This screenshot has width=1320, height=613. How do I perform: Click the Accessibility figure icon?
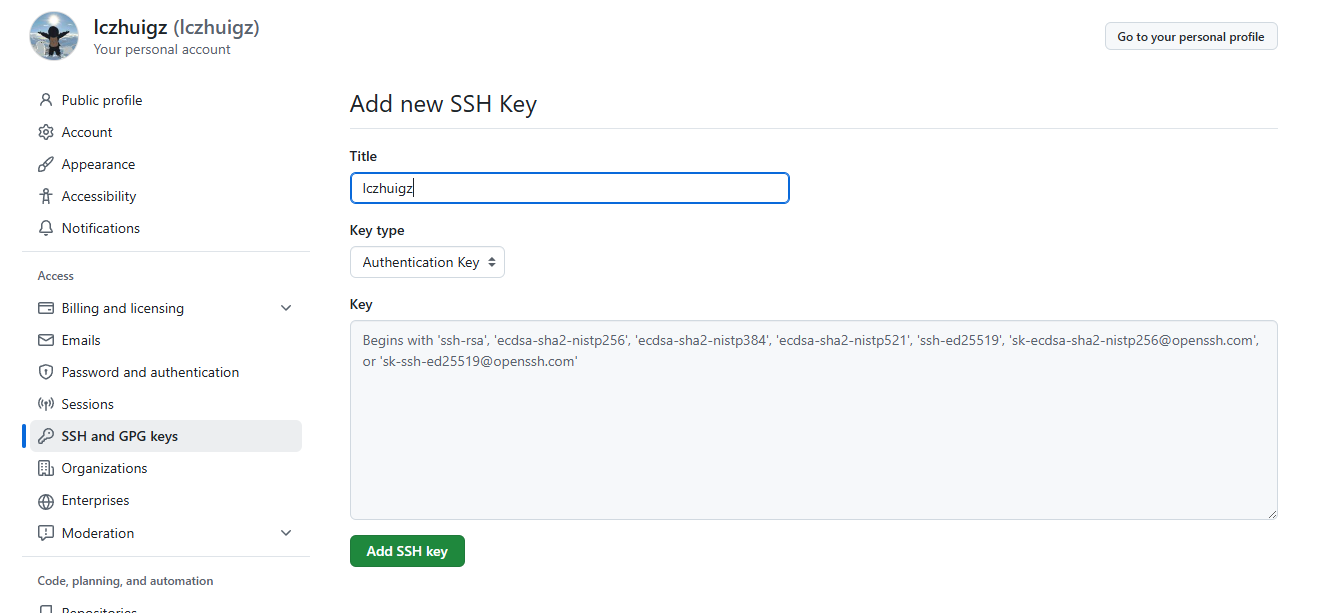click(x=45, y=196)
